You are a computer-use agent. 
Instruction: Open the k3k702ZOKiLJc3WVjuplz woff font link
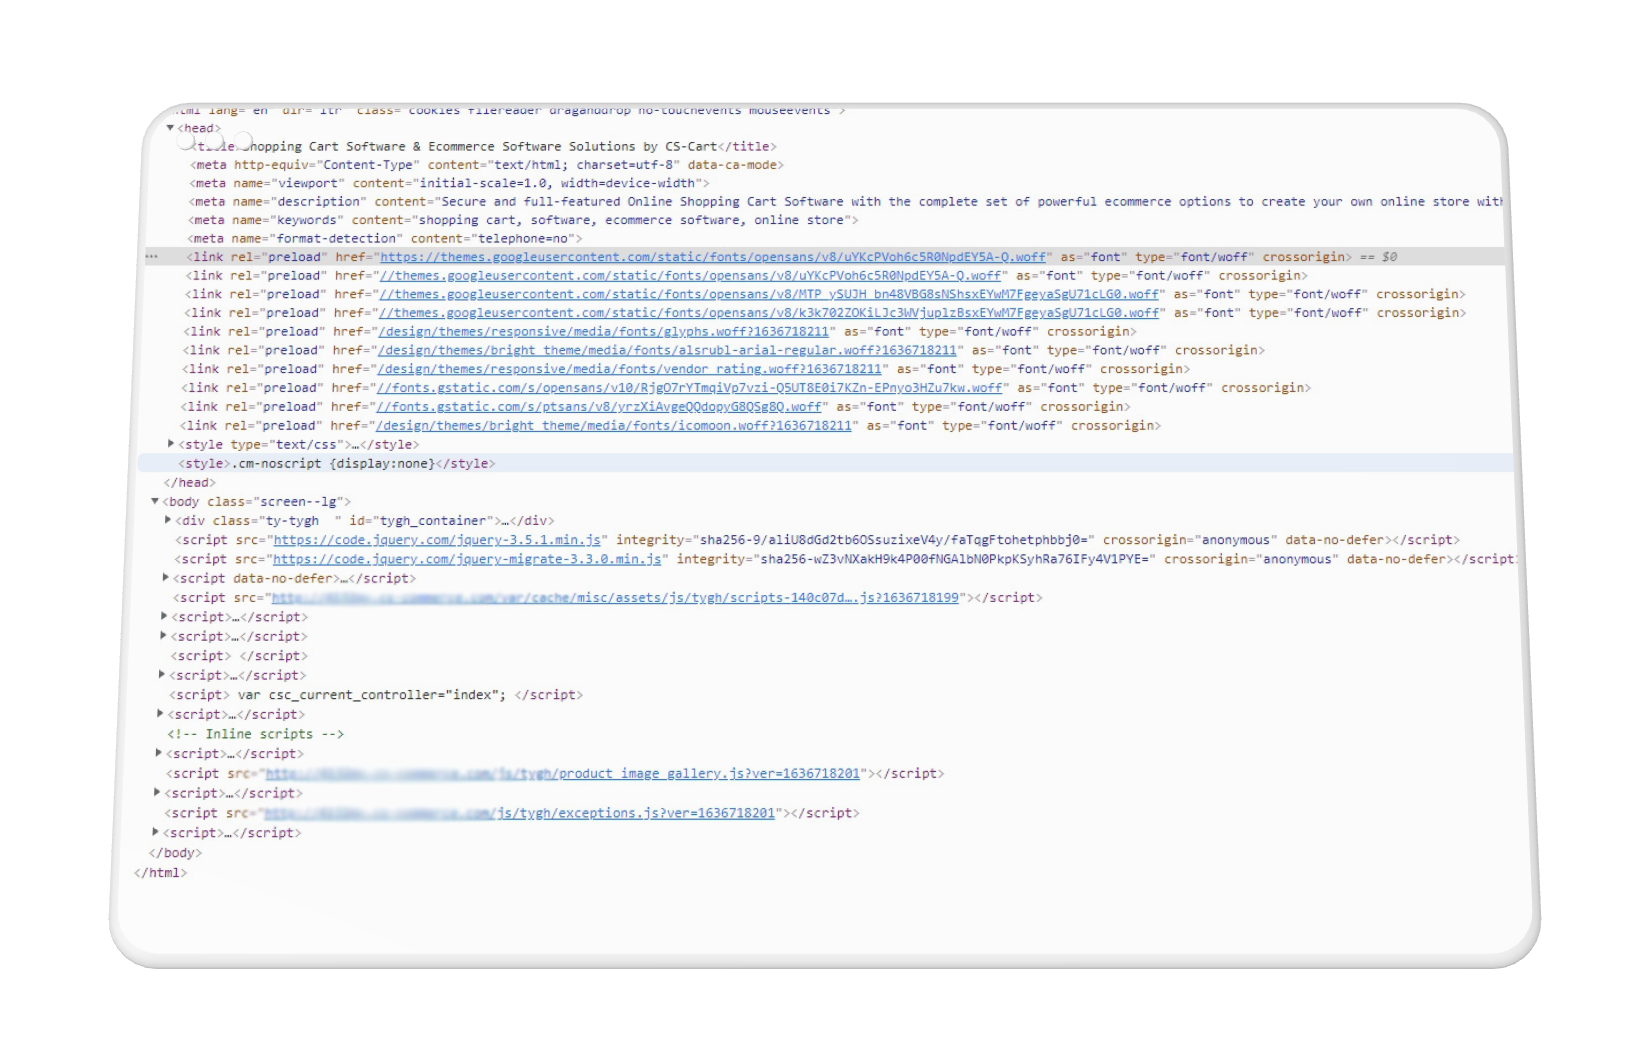(768, 313)
